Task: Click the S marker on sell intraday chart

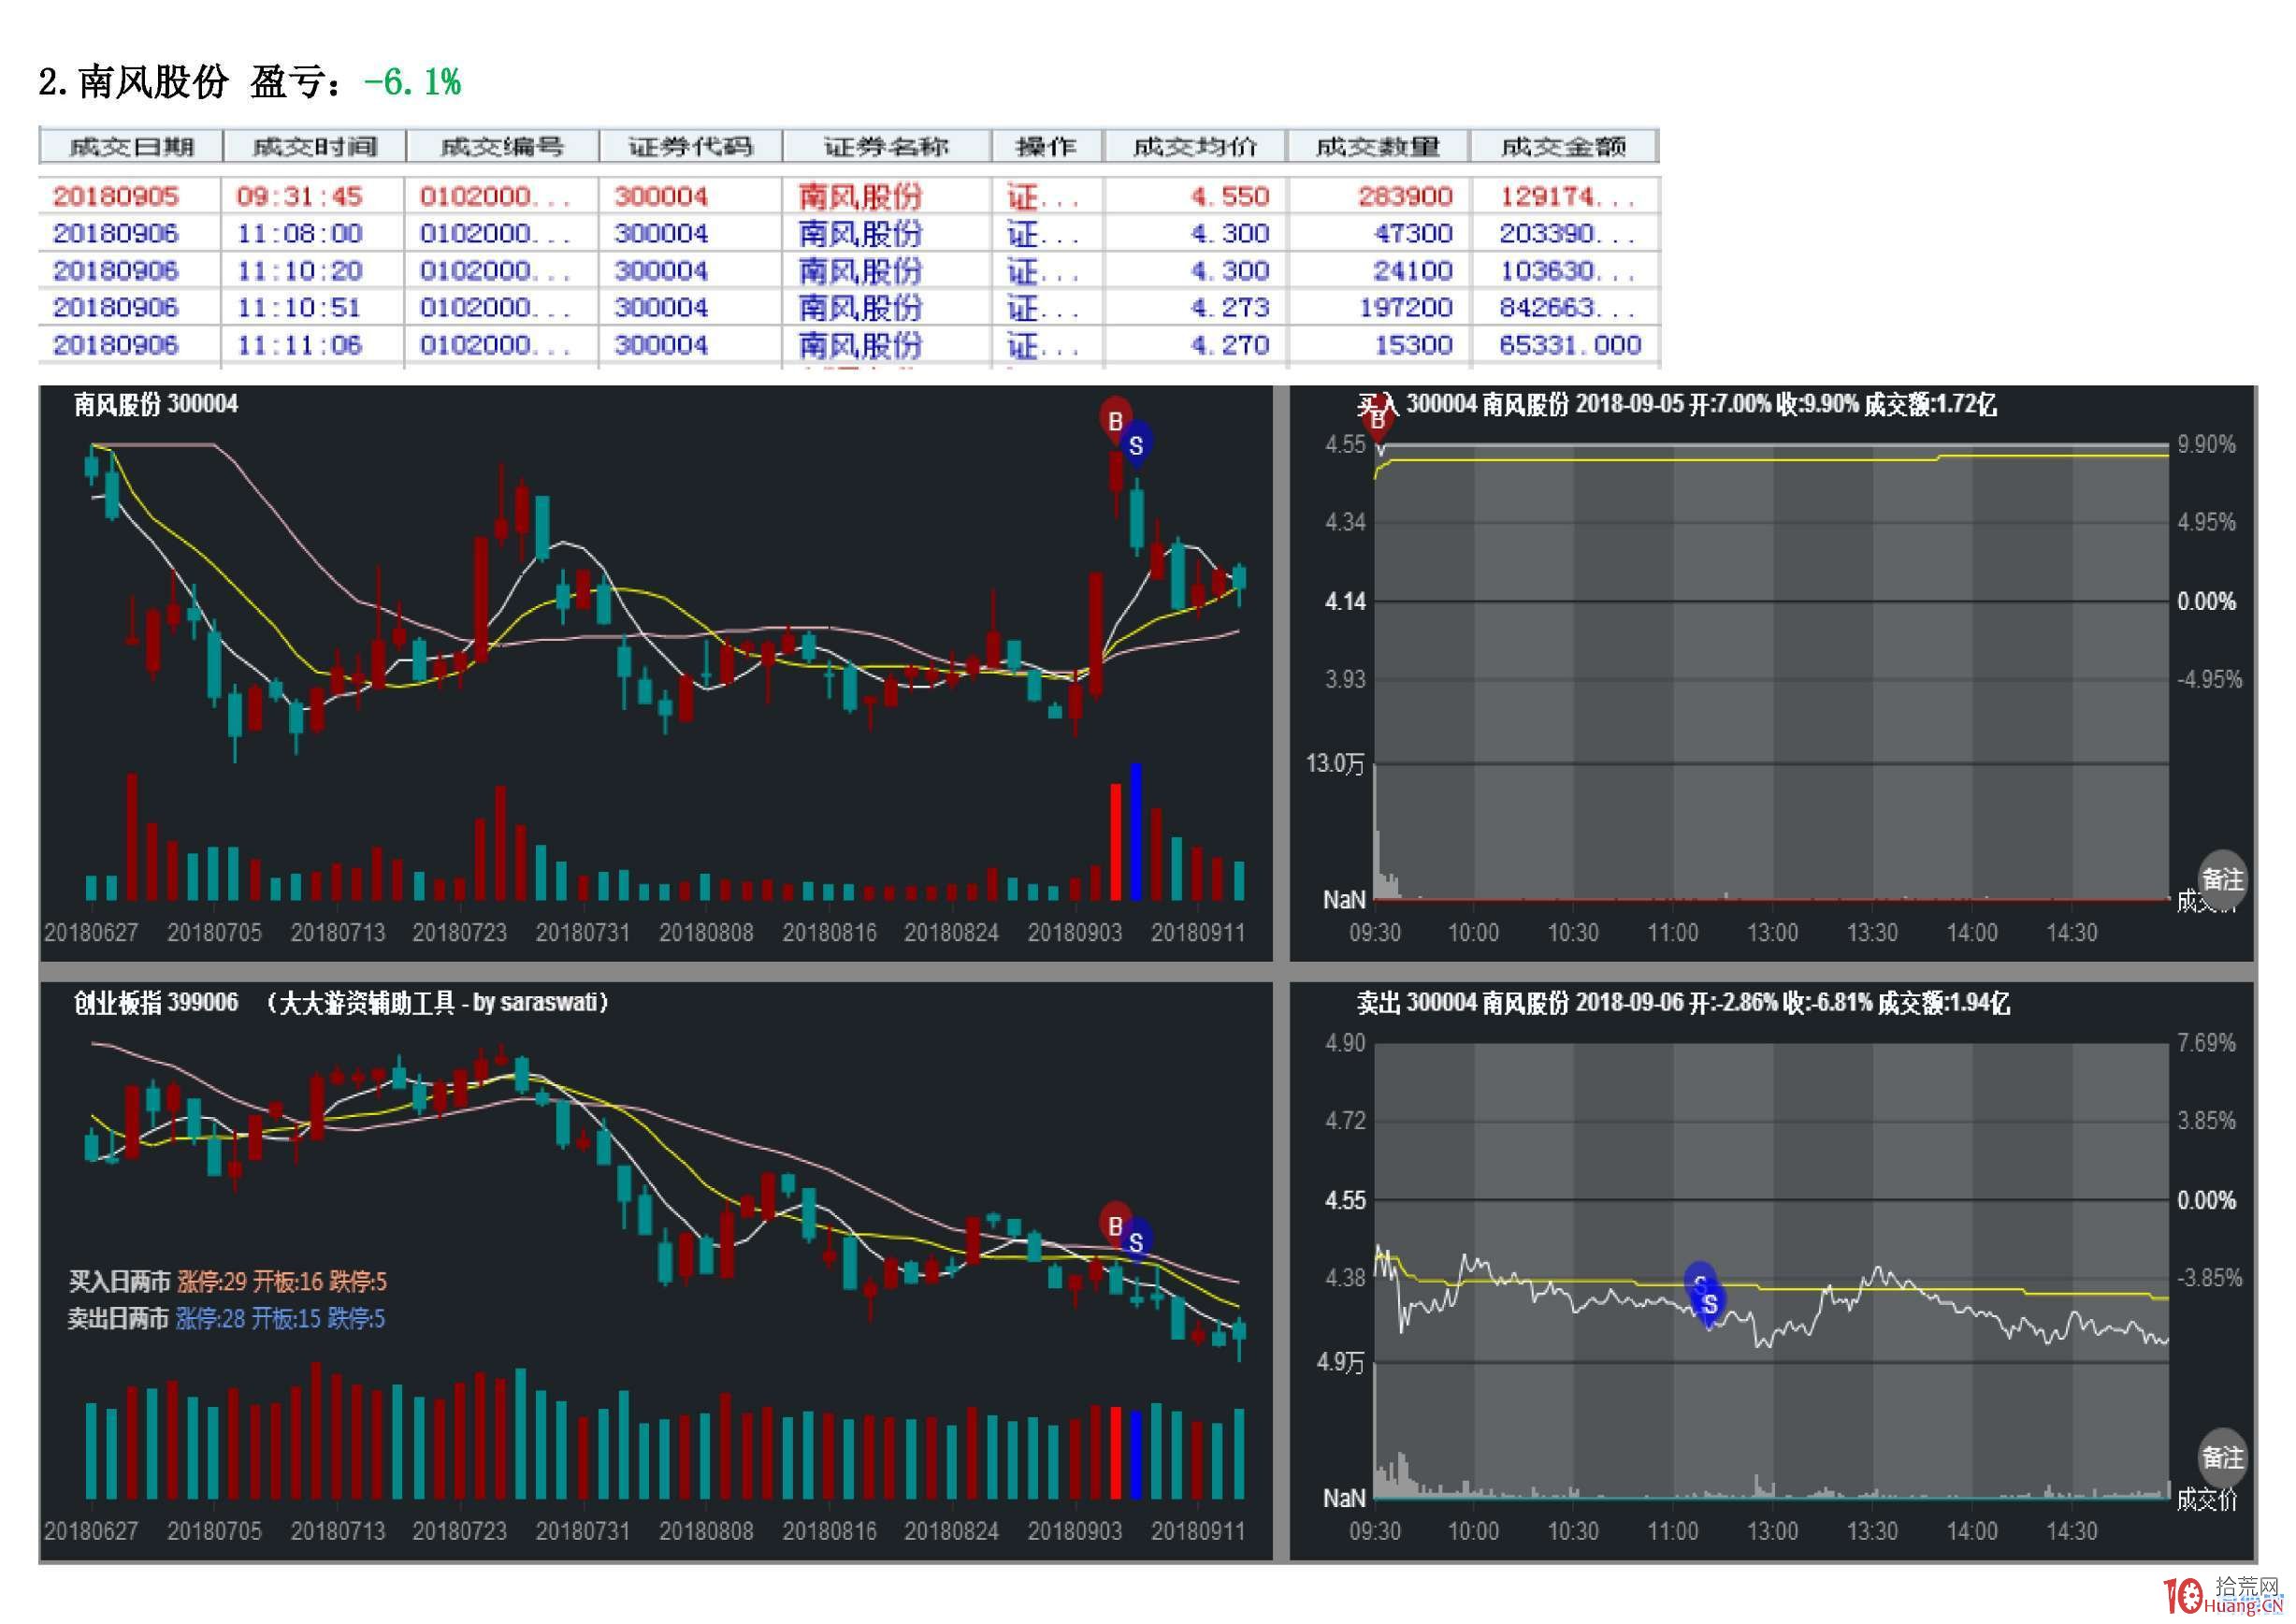Action: pos(1709,1303)
